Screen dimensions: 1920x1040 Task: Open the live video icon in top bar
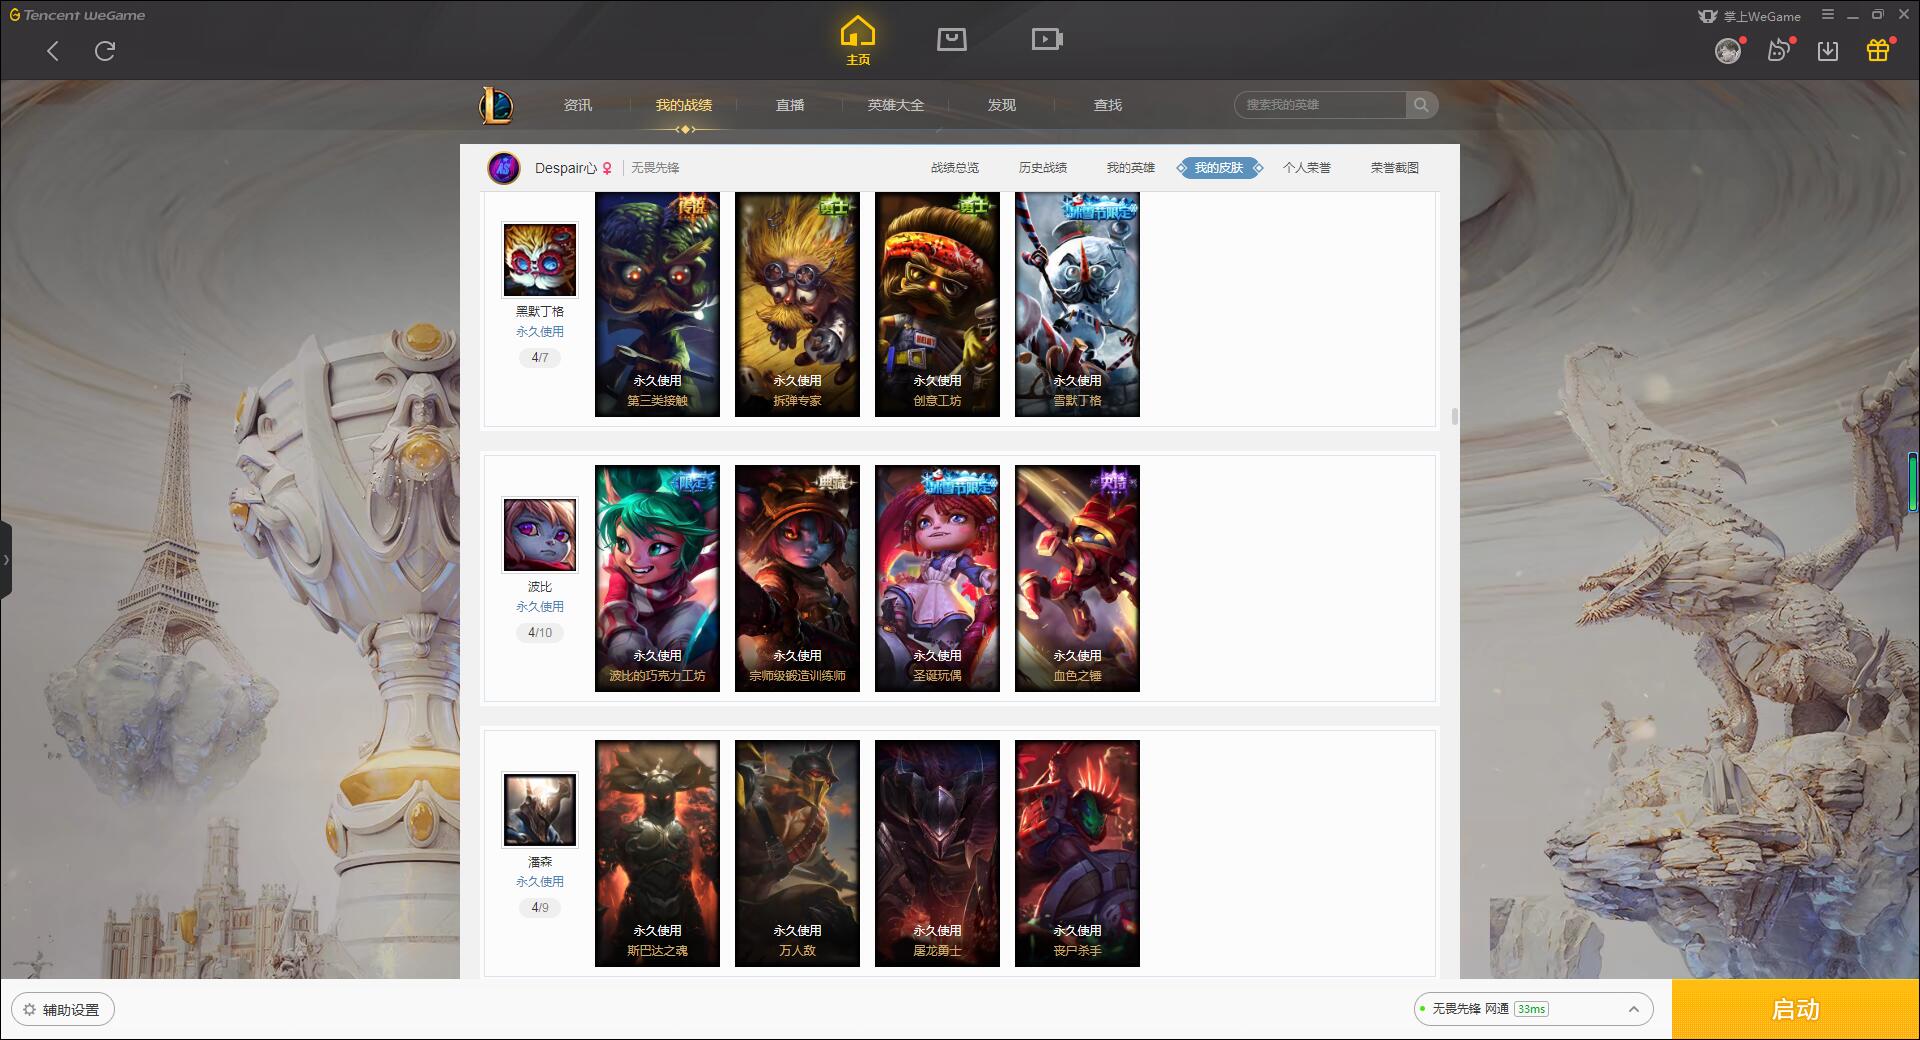[x=1047, y=39]
